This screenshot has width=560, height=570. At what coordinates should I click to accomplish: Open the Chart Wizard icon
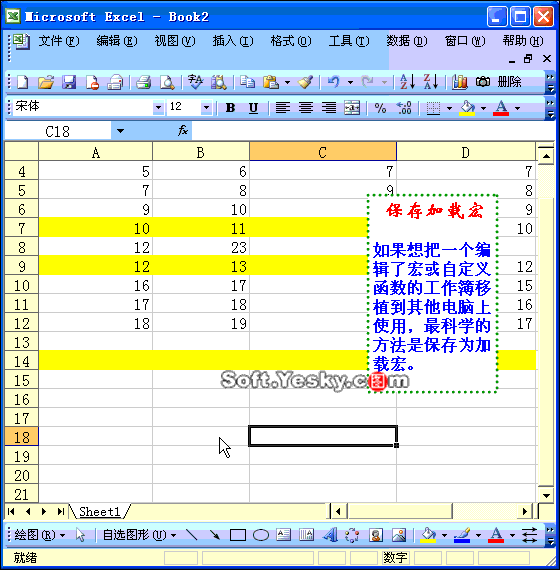(460, 82)
